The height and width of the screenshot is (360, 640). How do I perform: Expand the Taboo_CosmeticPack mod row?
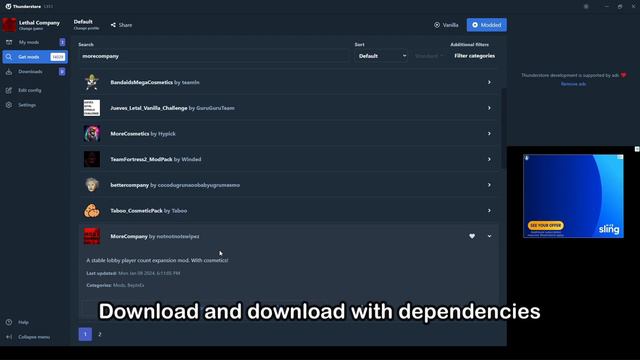(289, 211)
